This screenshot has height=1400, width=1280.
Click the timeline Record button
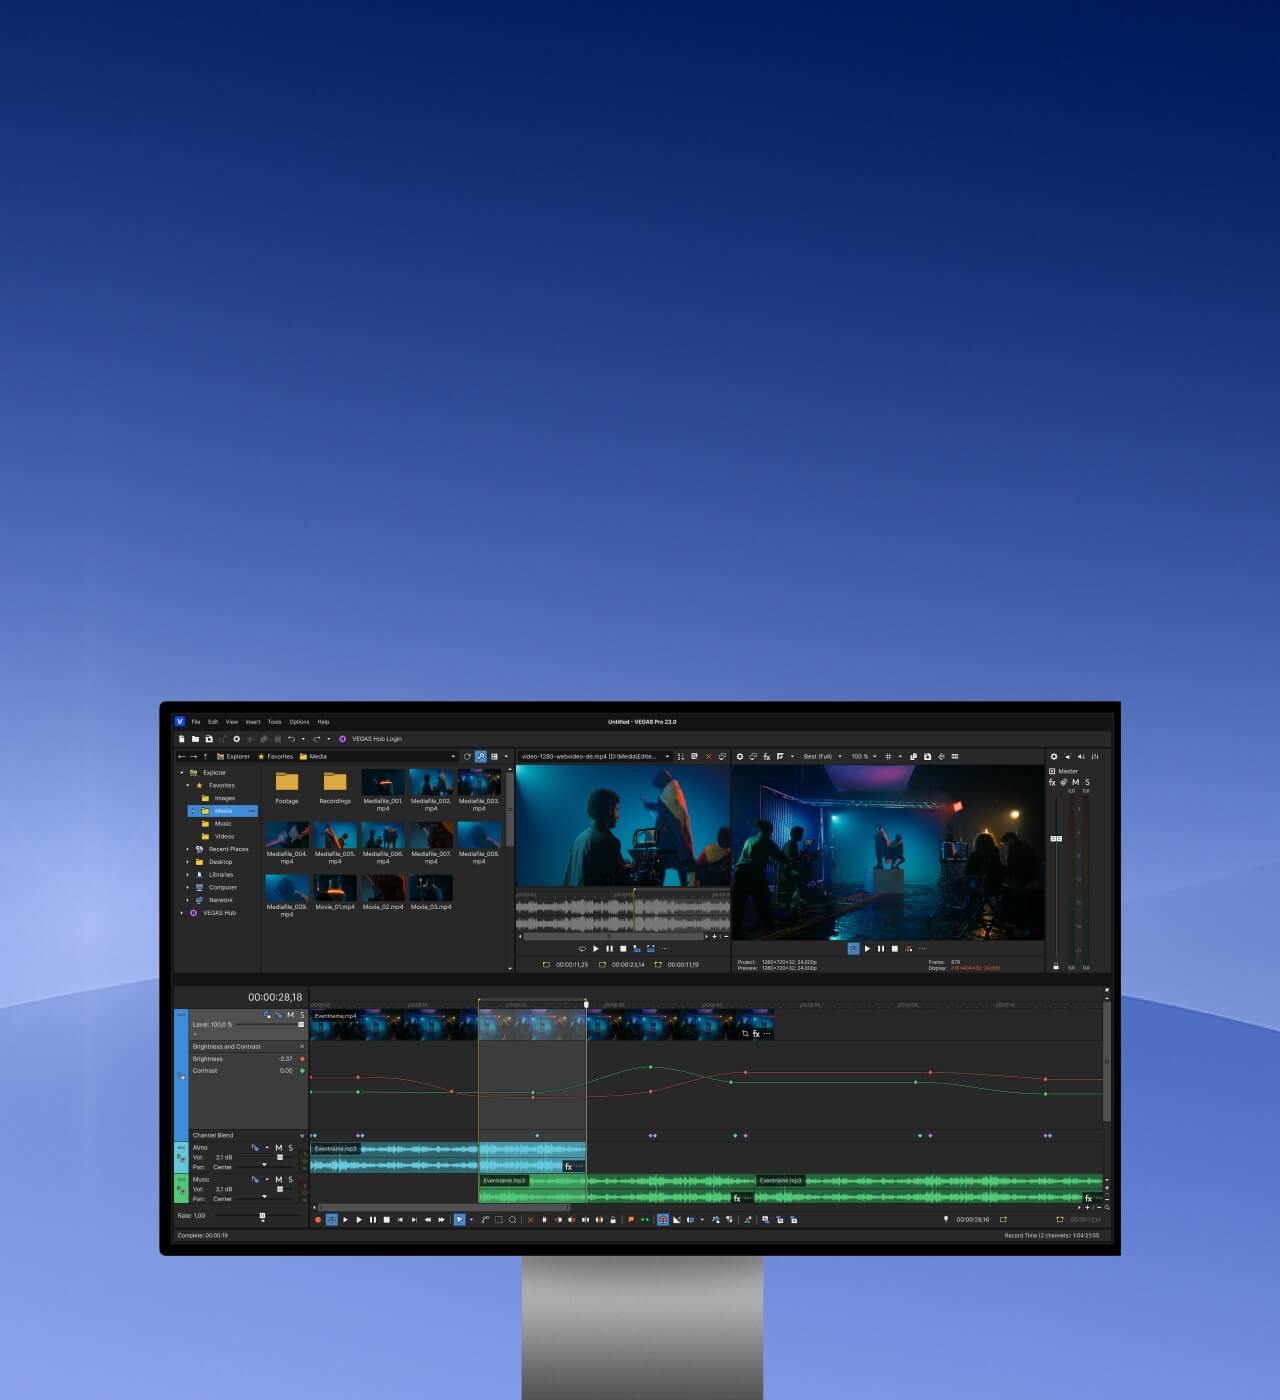click(x=318, y=1220)
